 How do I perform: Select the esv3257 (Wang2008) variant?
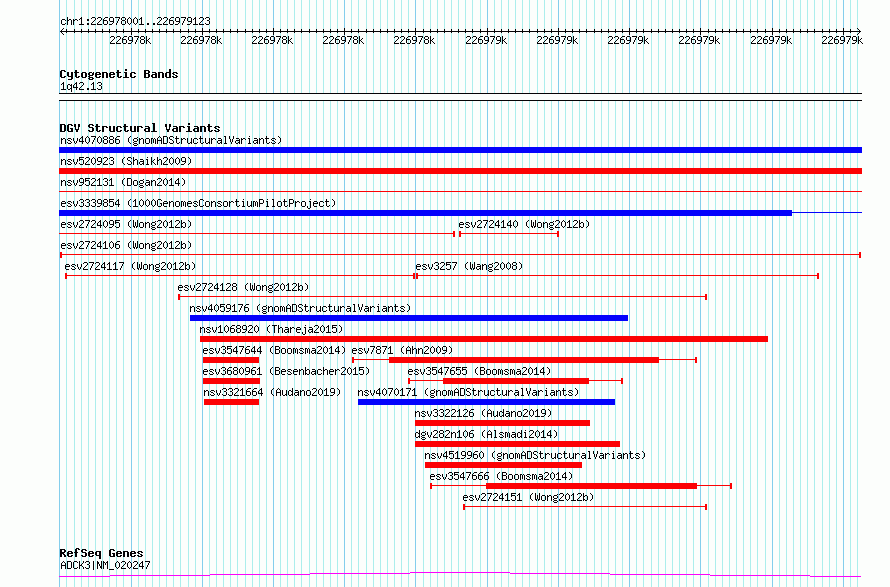click(x=469, y=266)
